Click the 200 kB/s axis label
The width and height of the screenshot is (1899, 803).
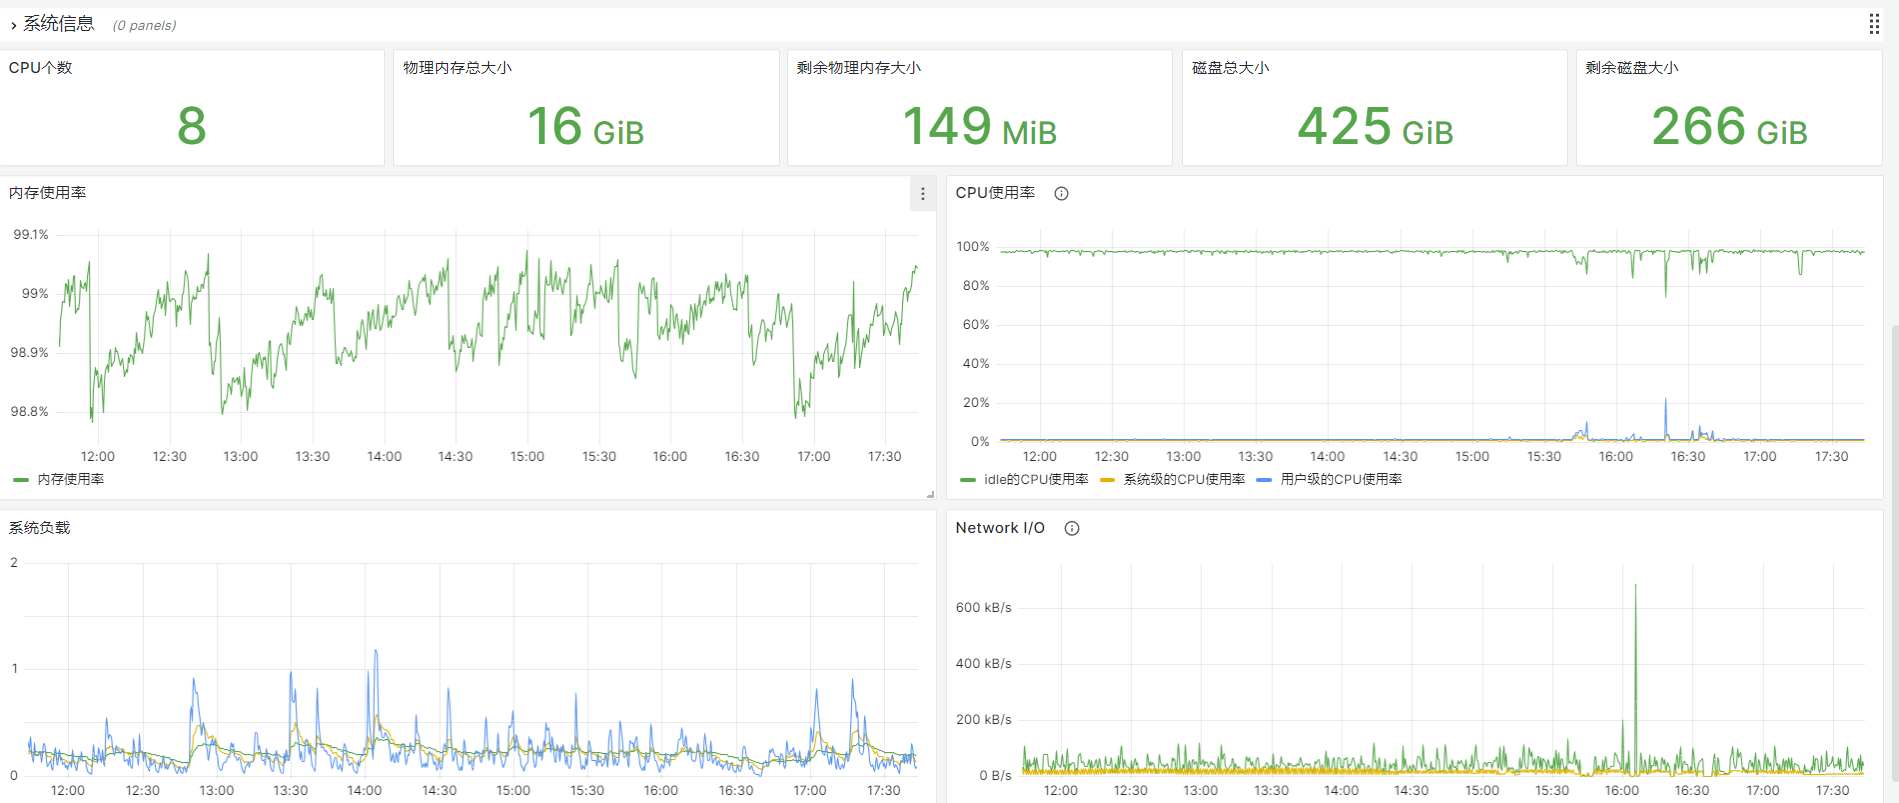click(x=984, y=720)
